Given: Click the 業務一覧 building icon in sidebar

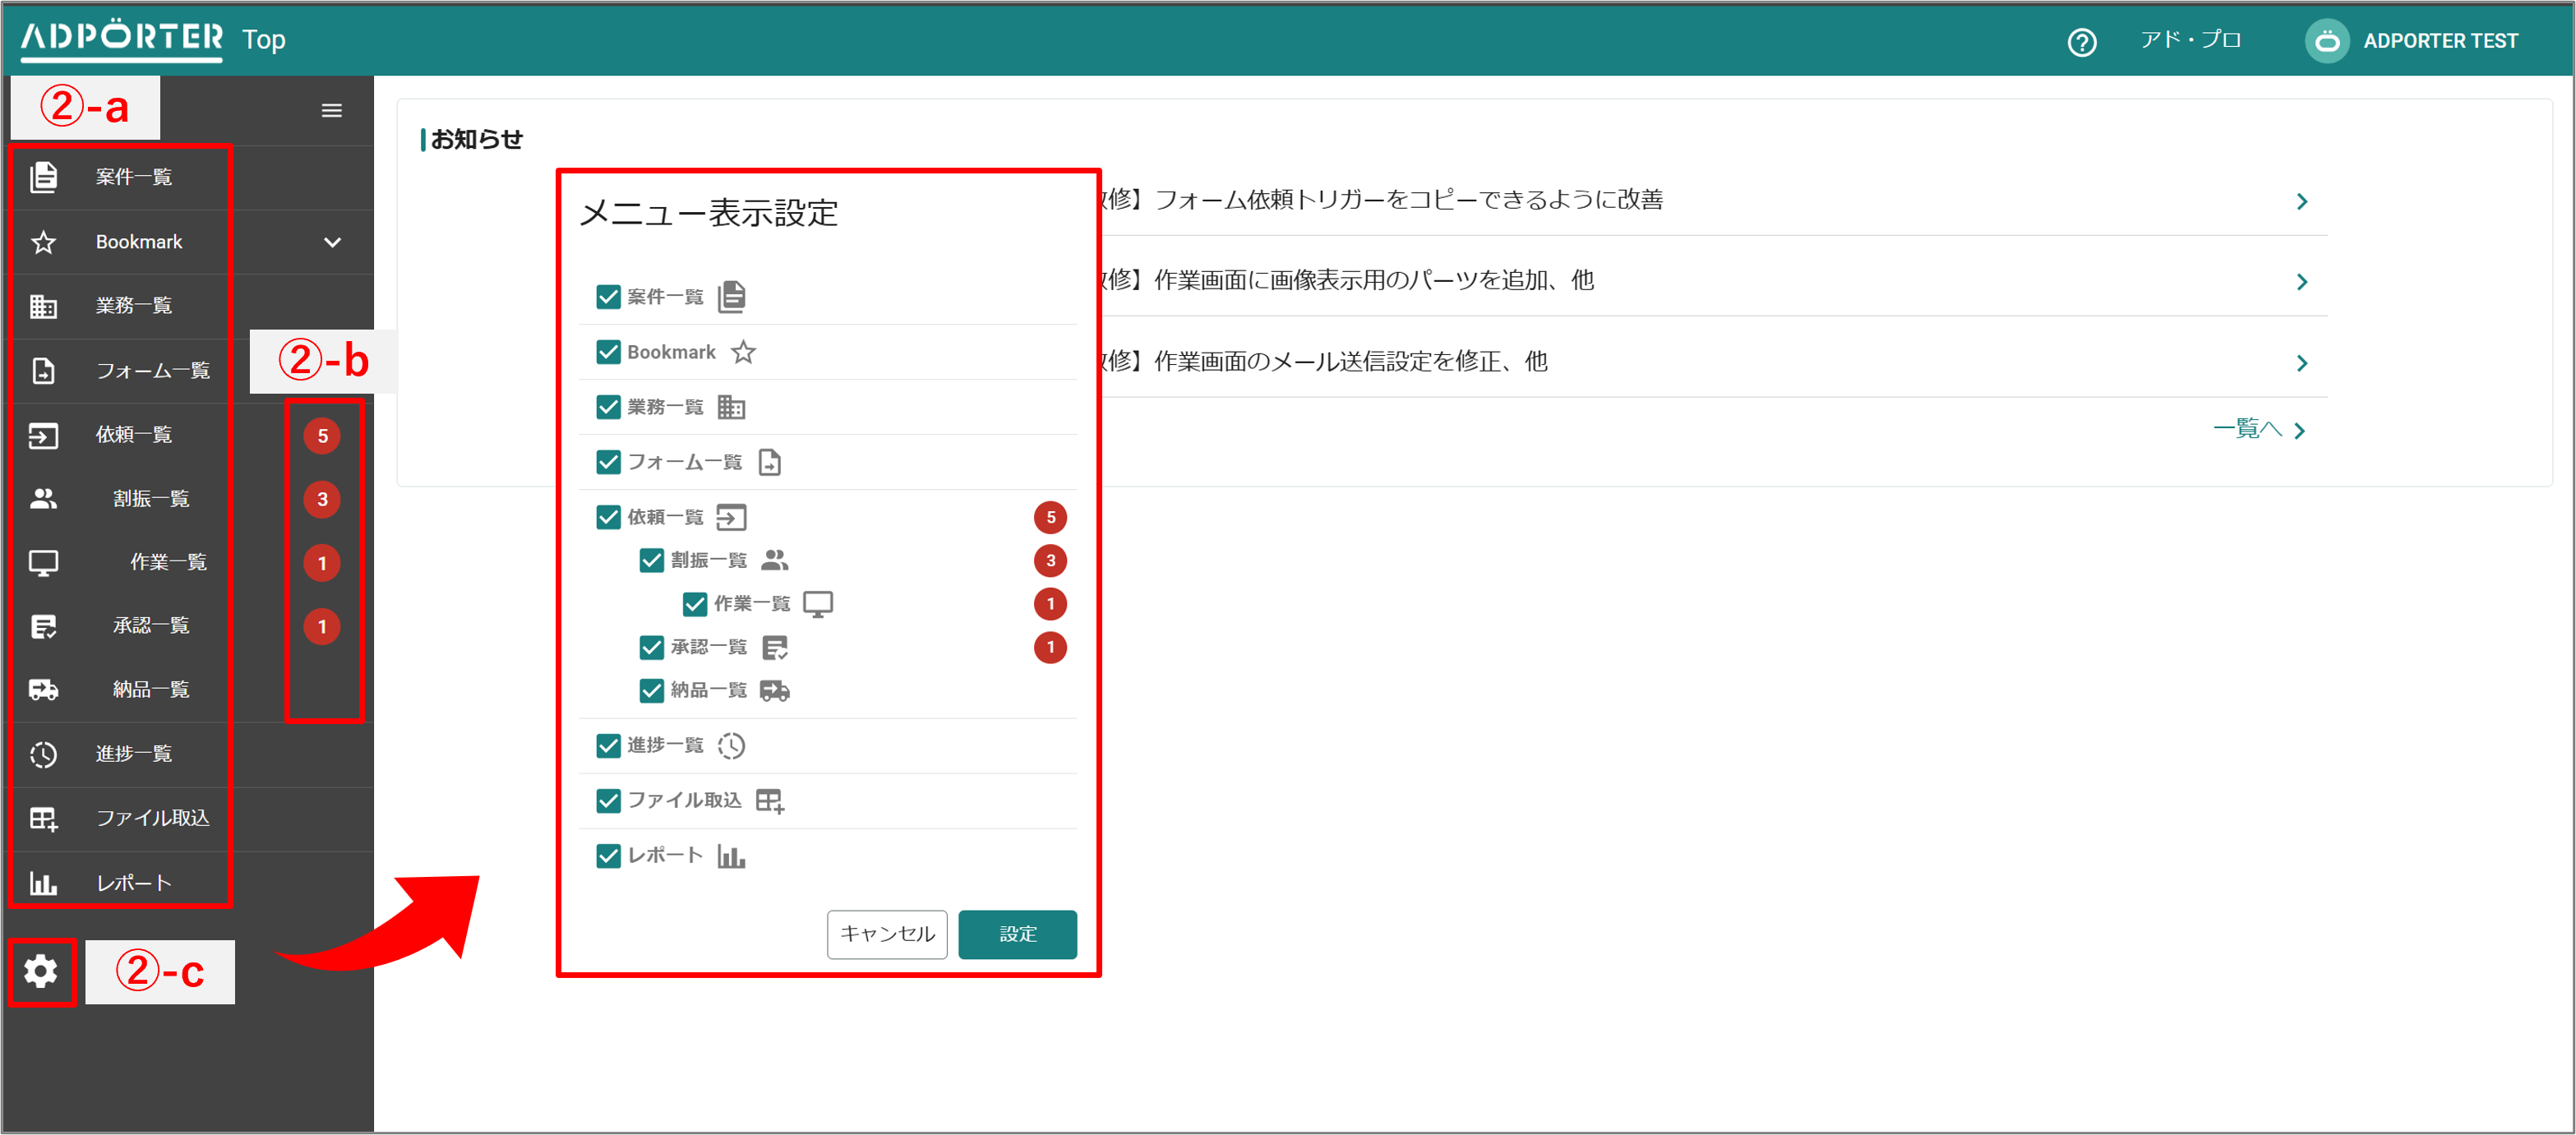Looking at the screenshot, I should coord(43,306).
